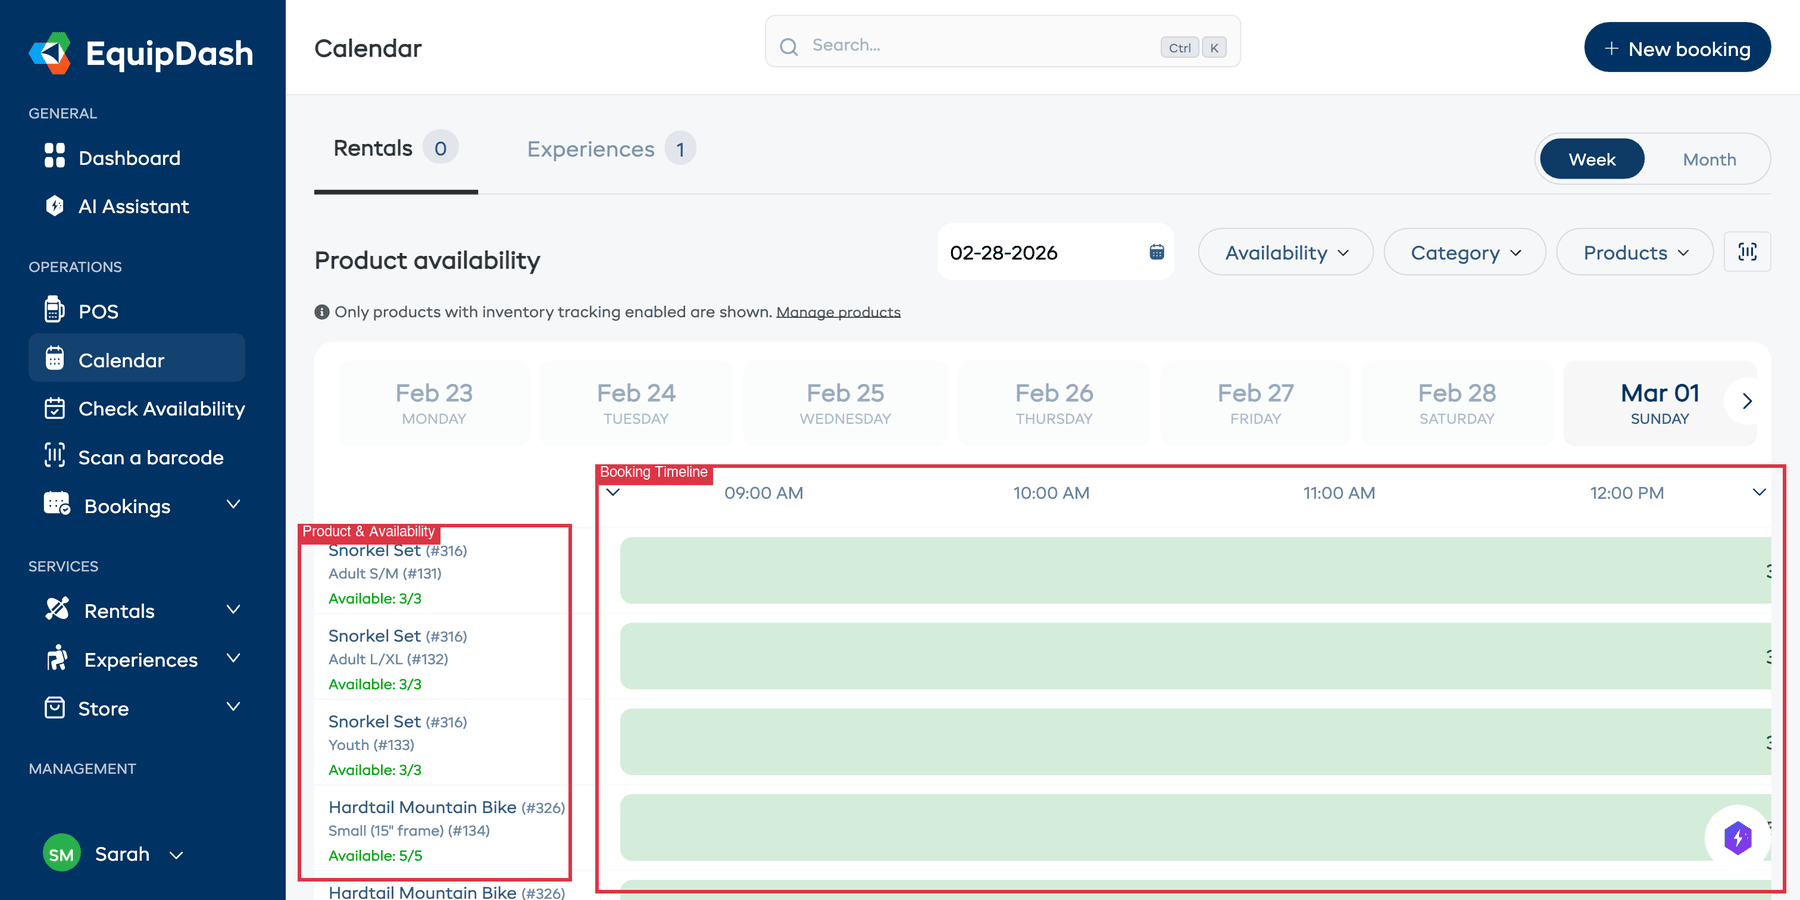Open the Manage products link
This screenshot has height=900, width=1800.
838,311
